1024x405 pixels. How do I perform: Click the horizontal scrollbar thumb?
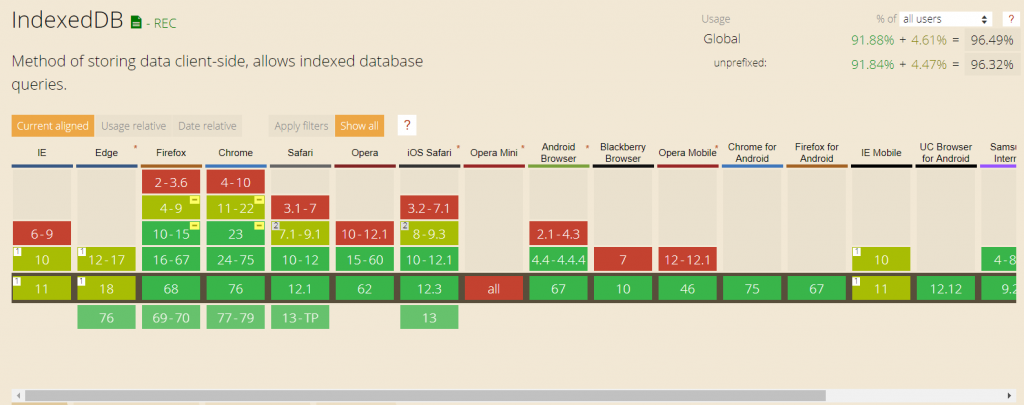tap(425, 395)
